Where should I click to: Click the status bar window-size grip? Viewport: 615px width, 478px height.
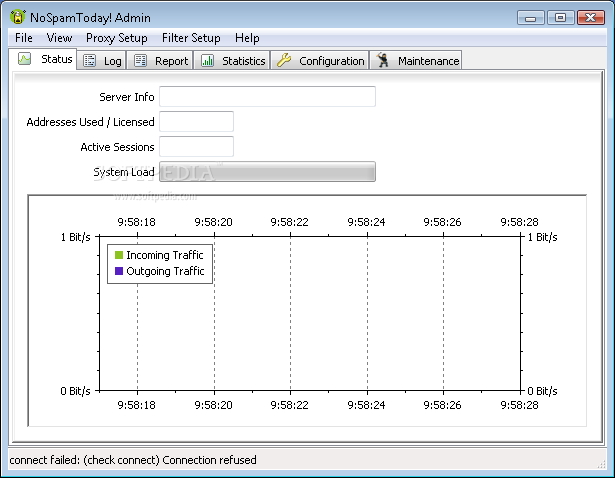point(601,464)
